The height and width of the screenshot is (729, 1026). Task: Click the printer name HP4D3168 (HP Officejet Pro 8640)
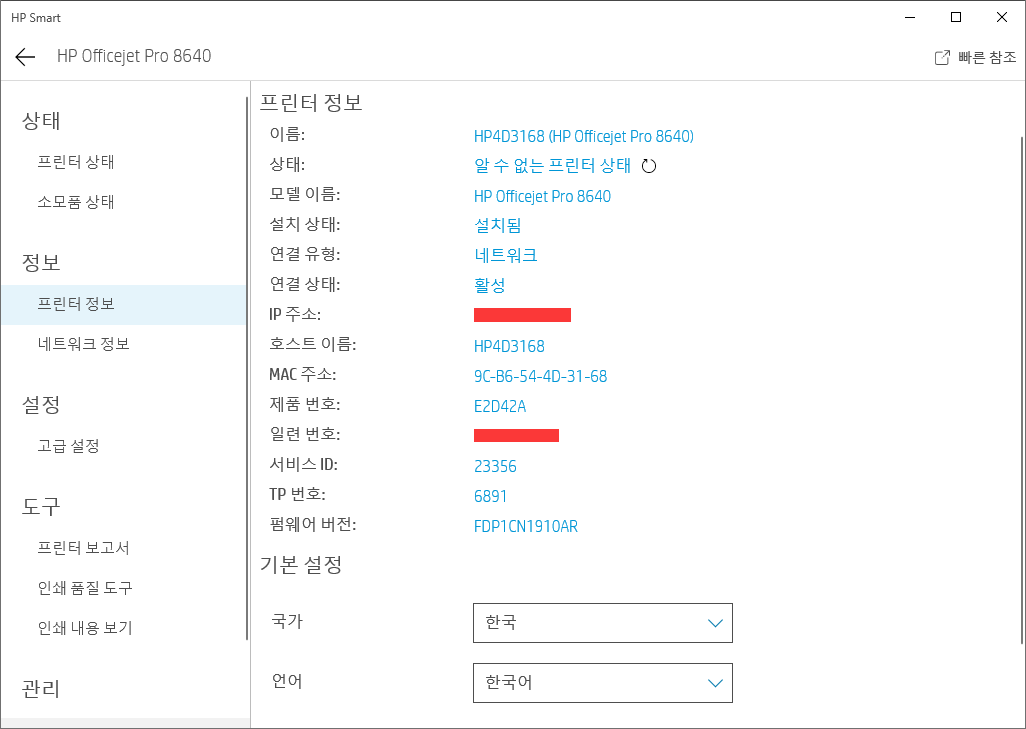[x=584, y=136]
